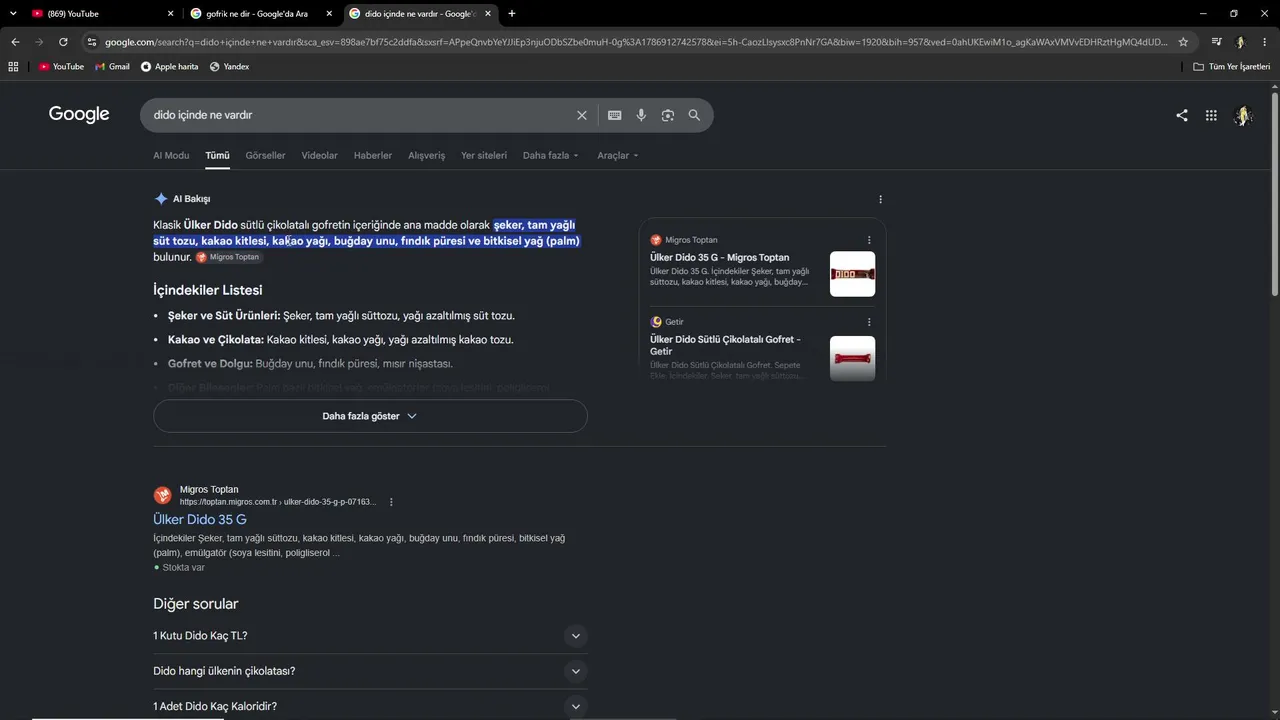This screenshot has width=1280, height=720.
Task: Open the Migros Toptan source chip
Action: click(229, 257)
